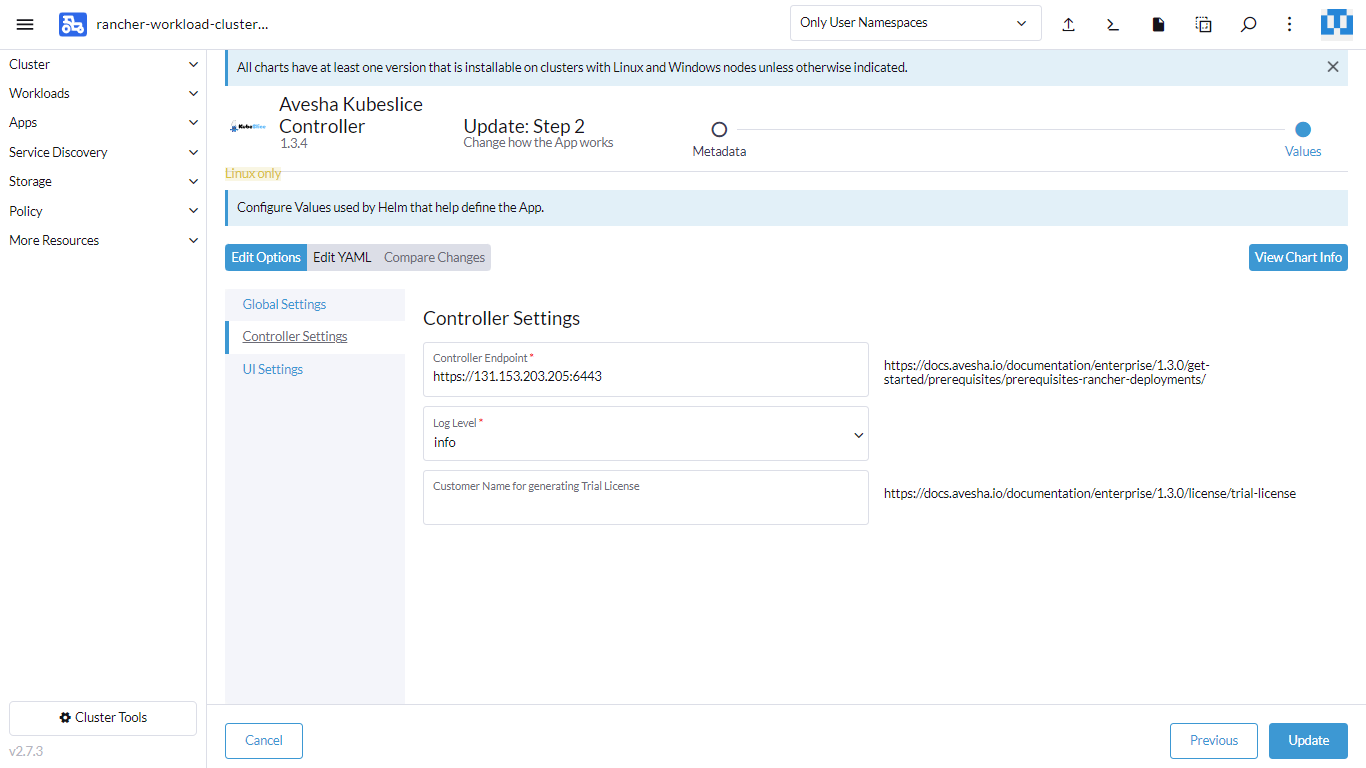Copy KubeConfig to clipboard icon
1366x768 pixels.
(1203, 24)
